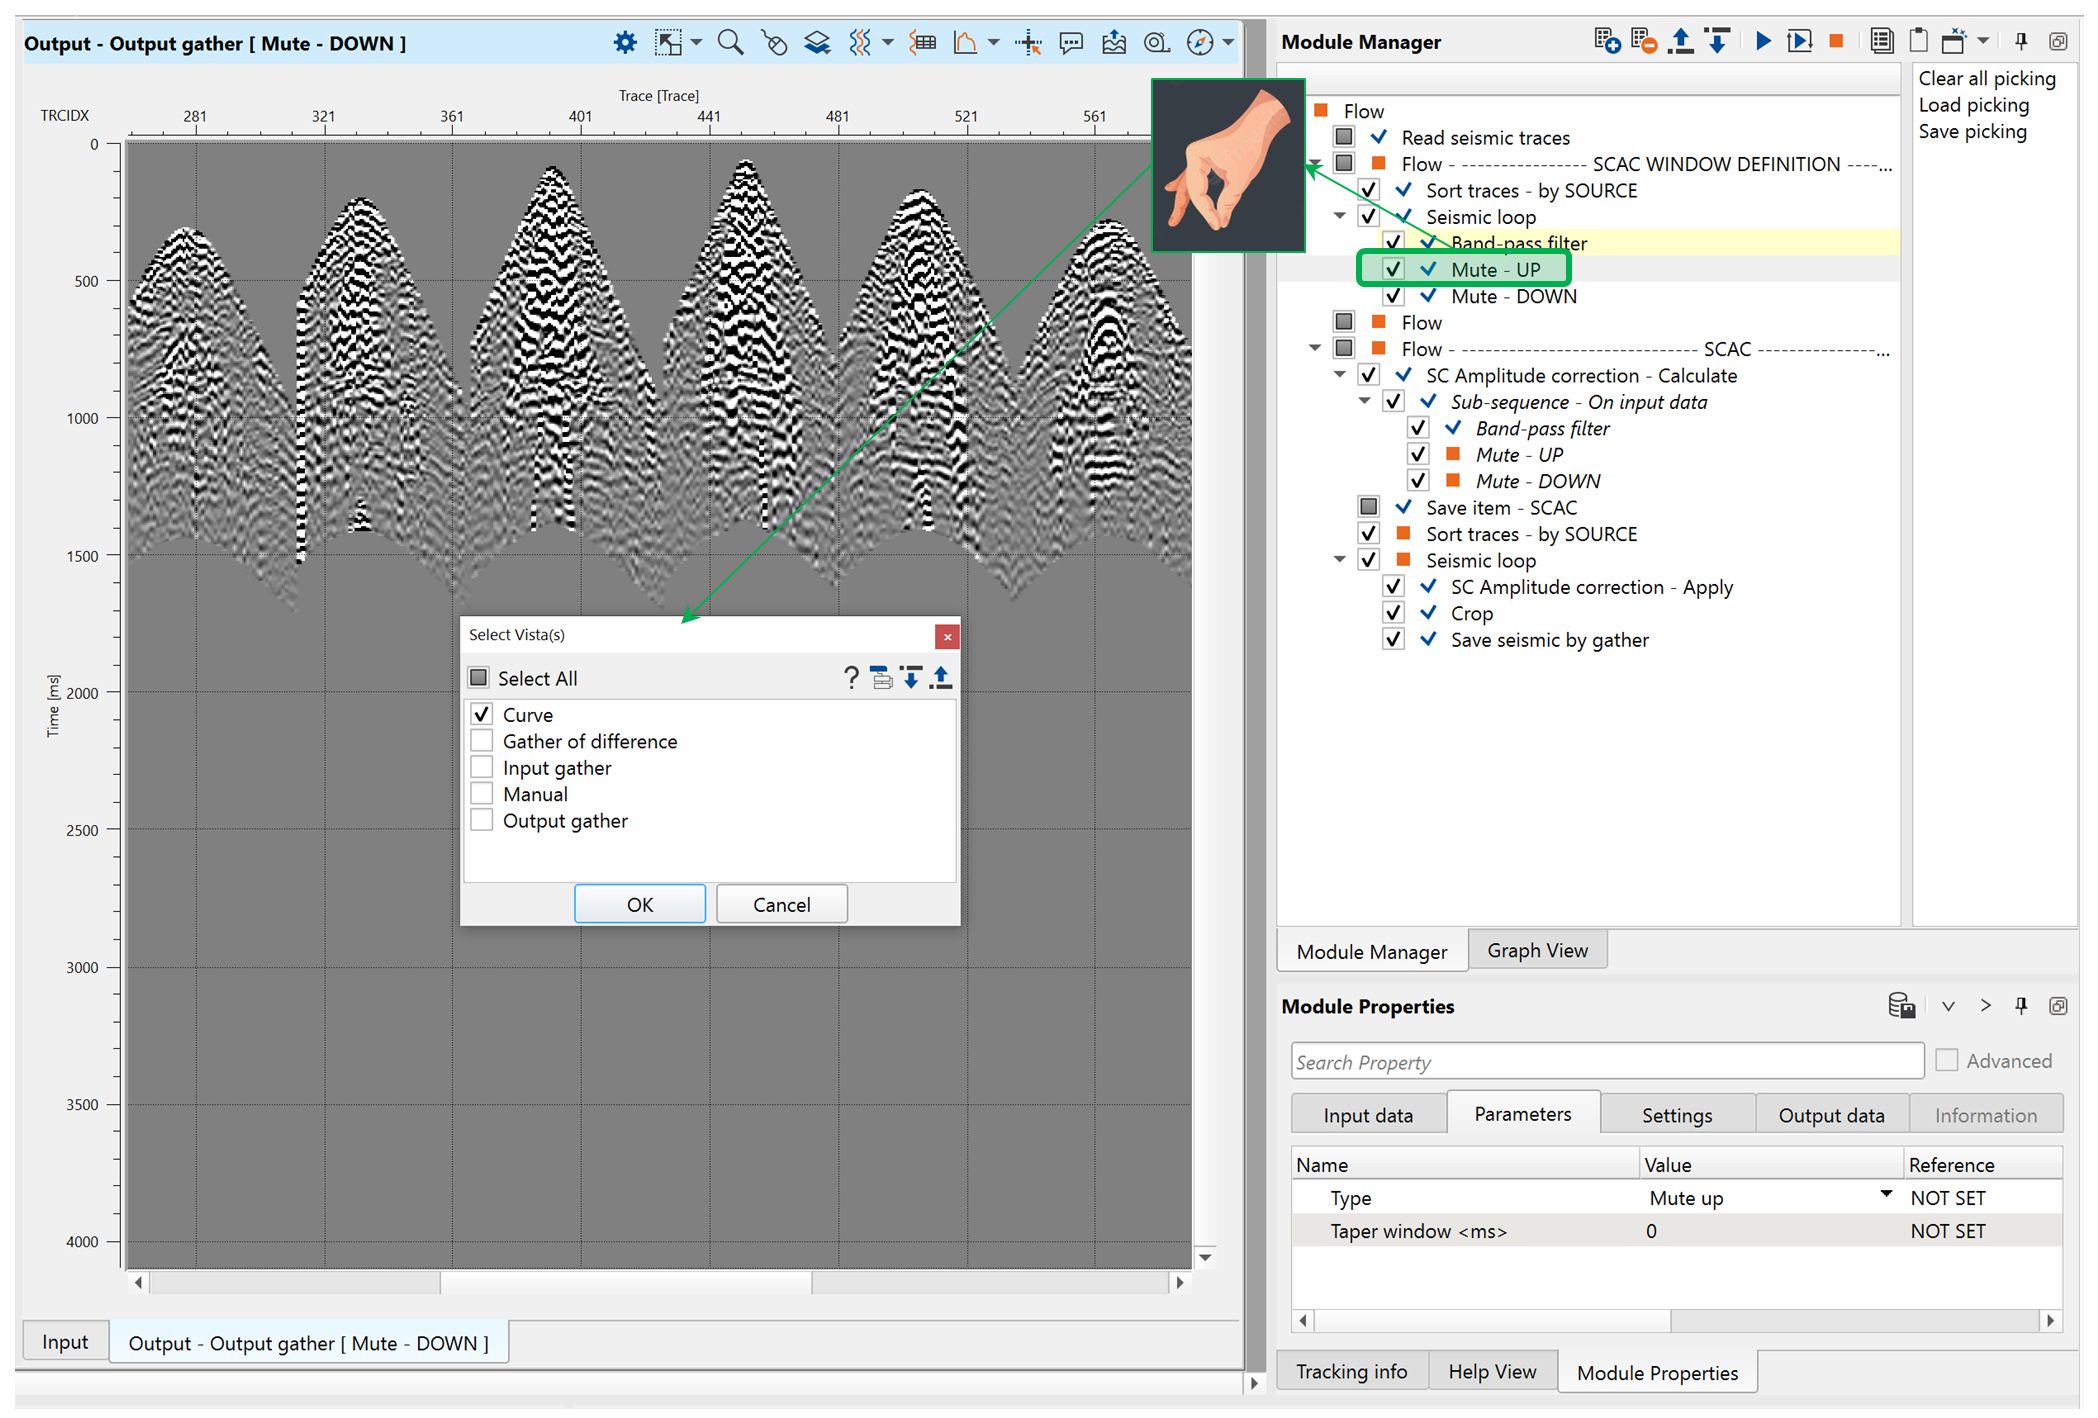Screen dimensions: 2098x1418
Task: Click the add module icon in Module Manager
Action: pyautogui.click(x=1606, y=41)
